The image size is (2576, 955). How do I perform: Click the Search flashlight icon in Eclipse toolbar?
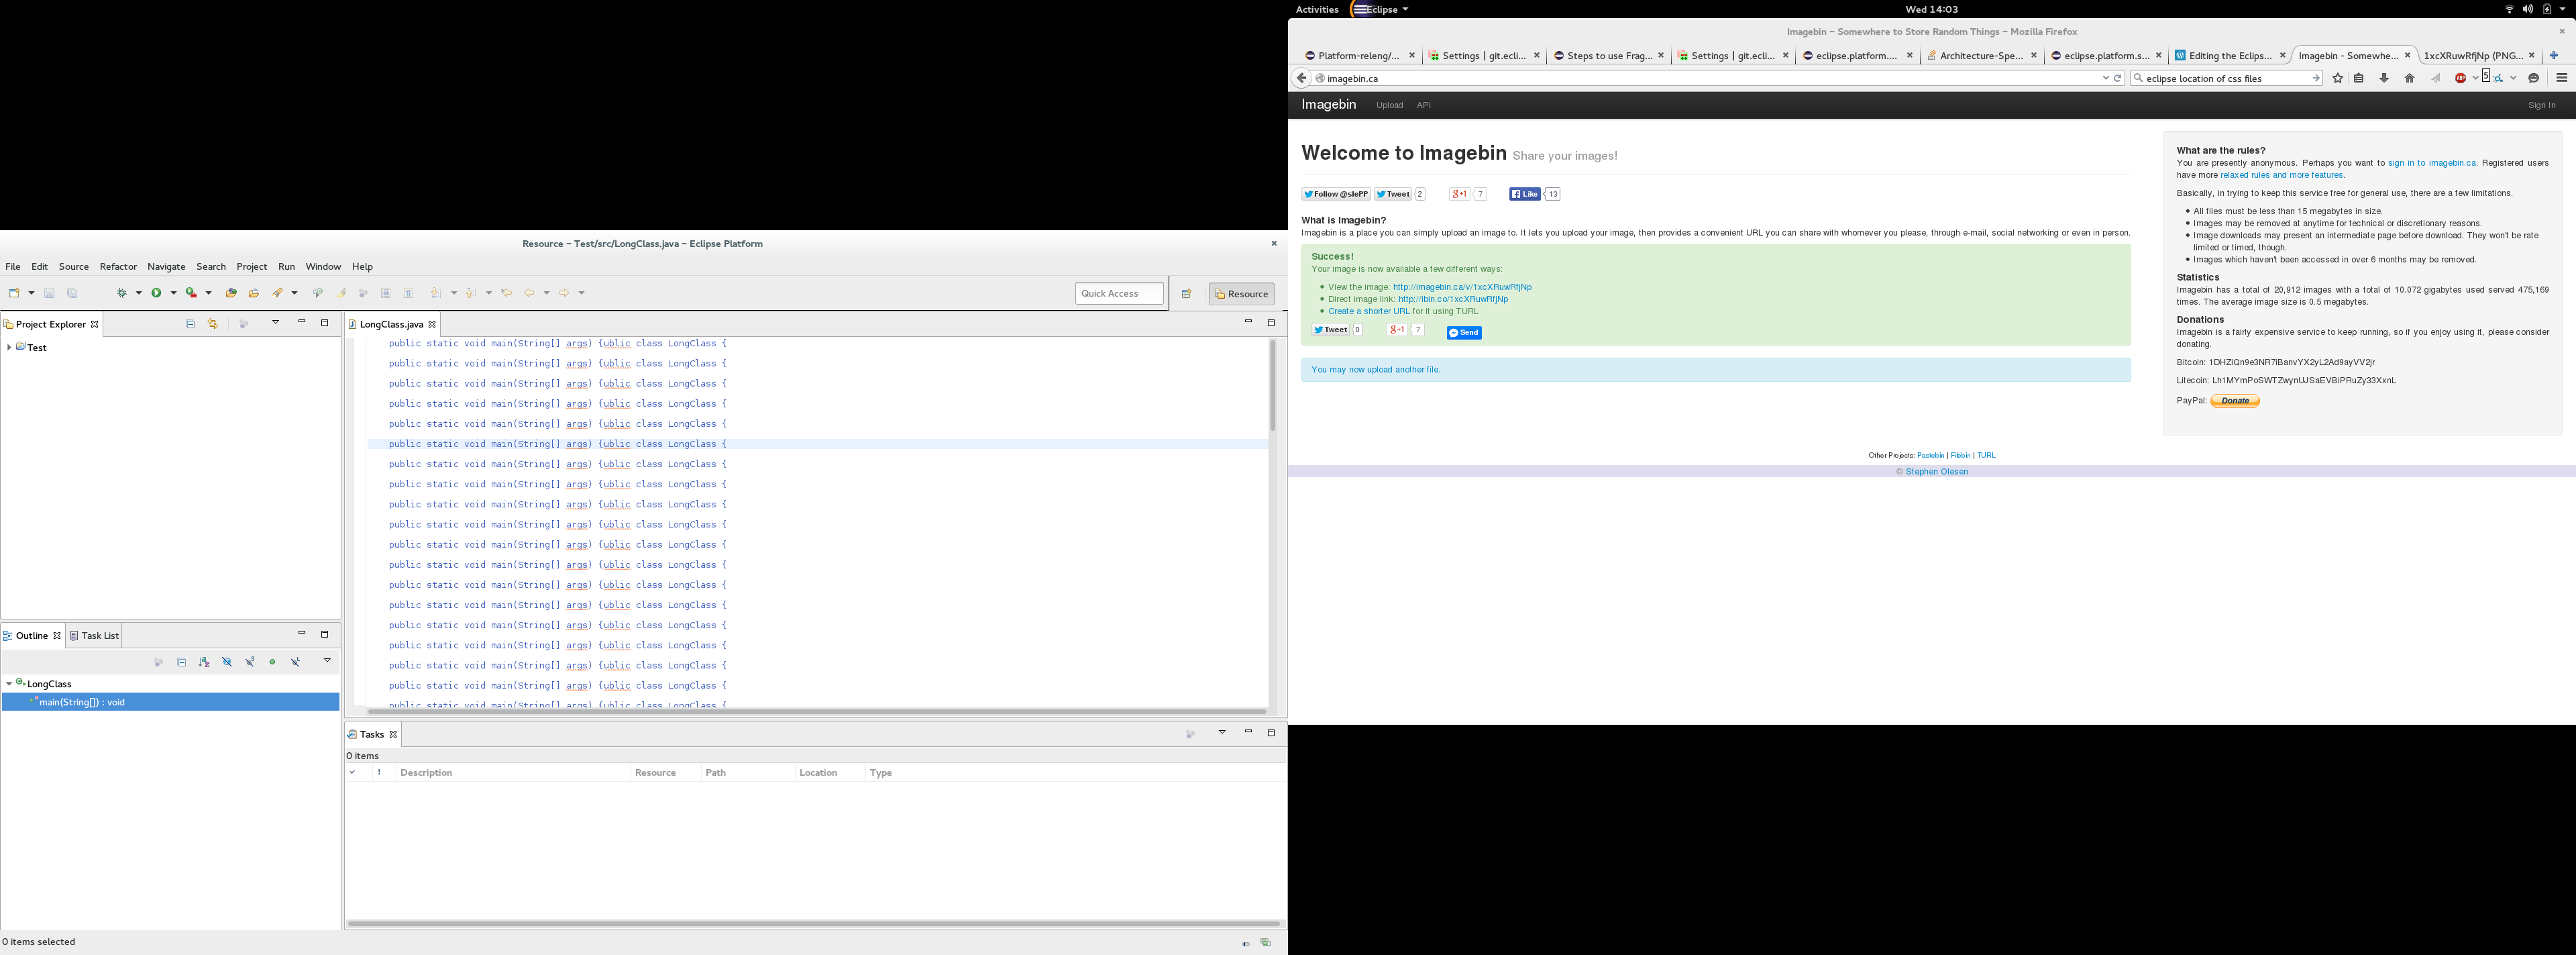pos(278,293)
